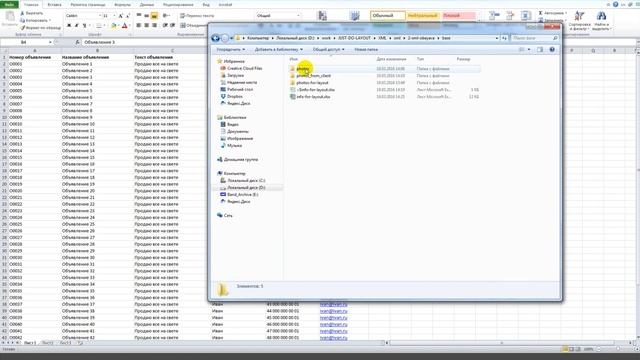Toggle bold formatting in Excel ribbon

pos(69,25)
